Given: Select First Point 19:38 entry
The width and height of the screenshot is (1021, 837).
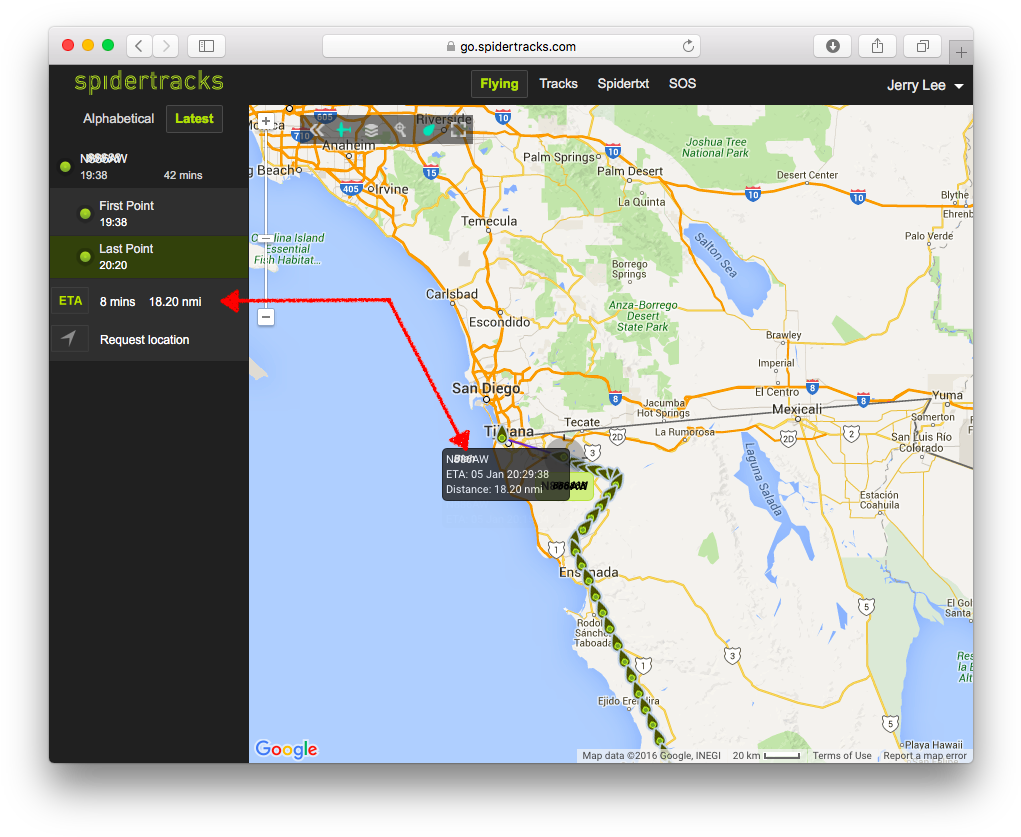Looking at the screenshot, I should pyautogui.click(x=149, y=213).
